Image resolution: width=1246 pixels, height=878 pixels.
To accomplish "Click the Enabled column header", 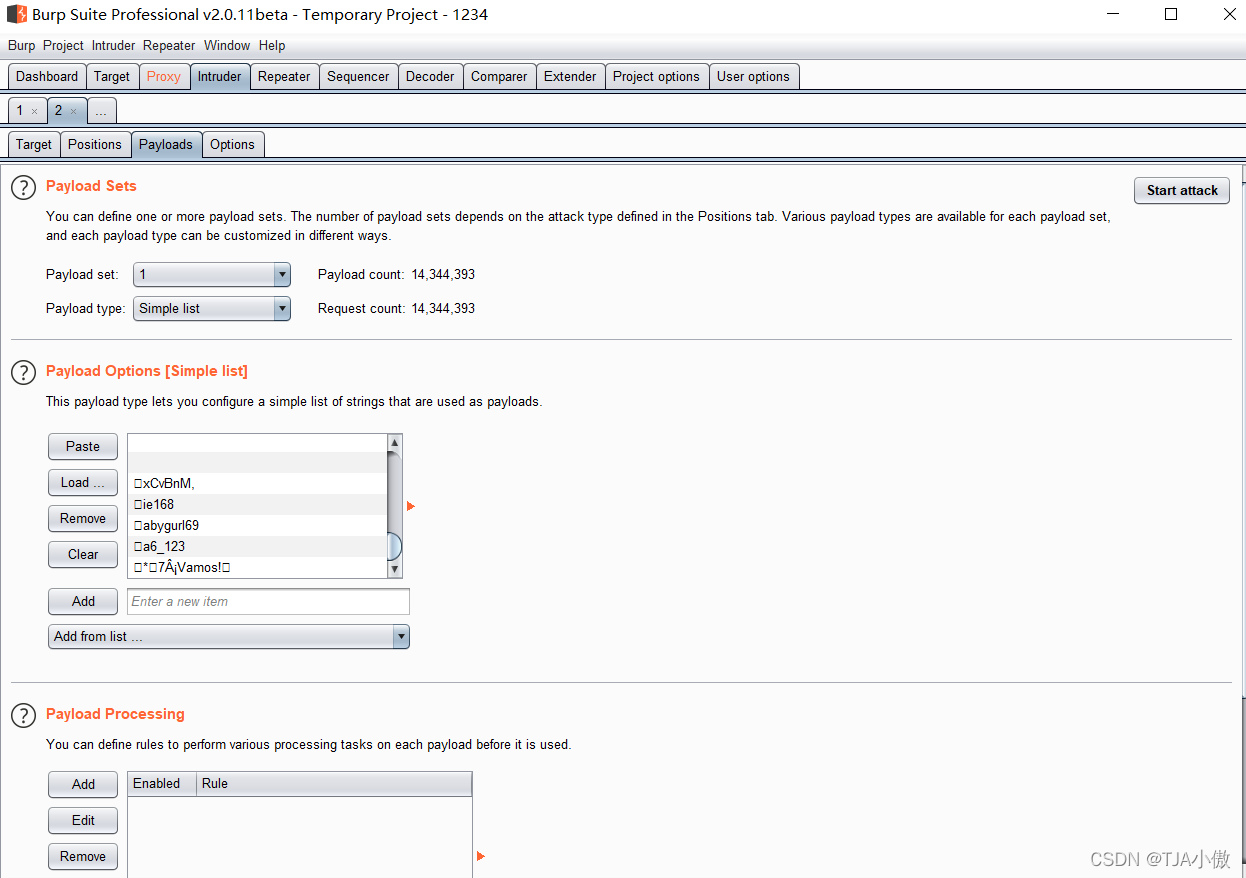I will (162, 783).
